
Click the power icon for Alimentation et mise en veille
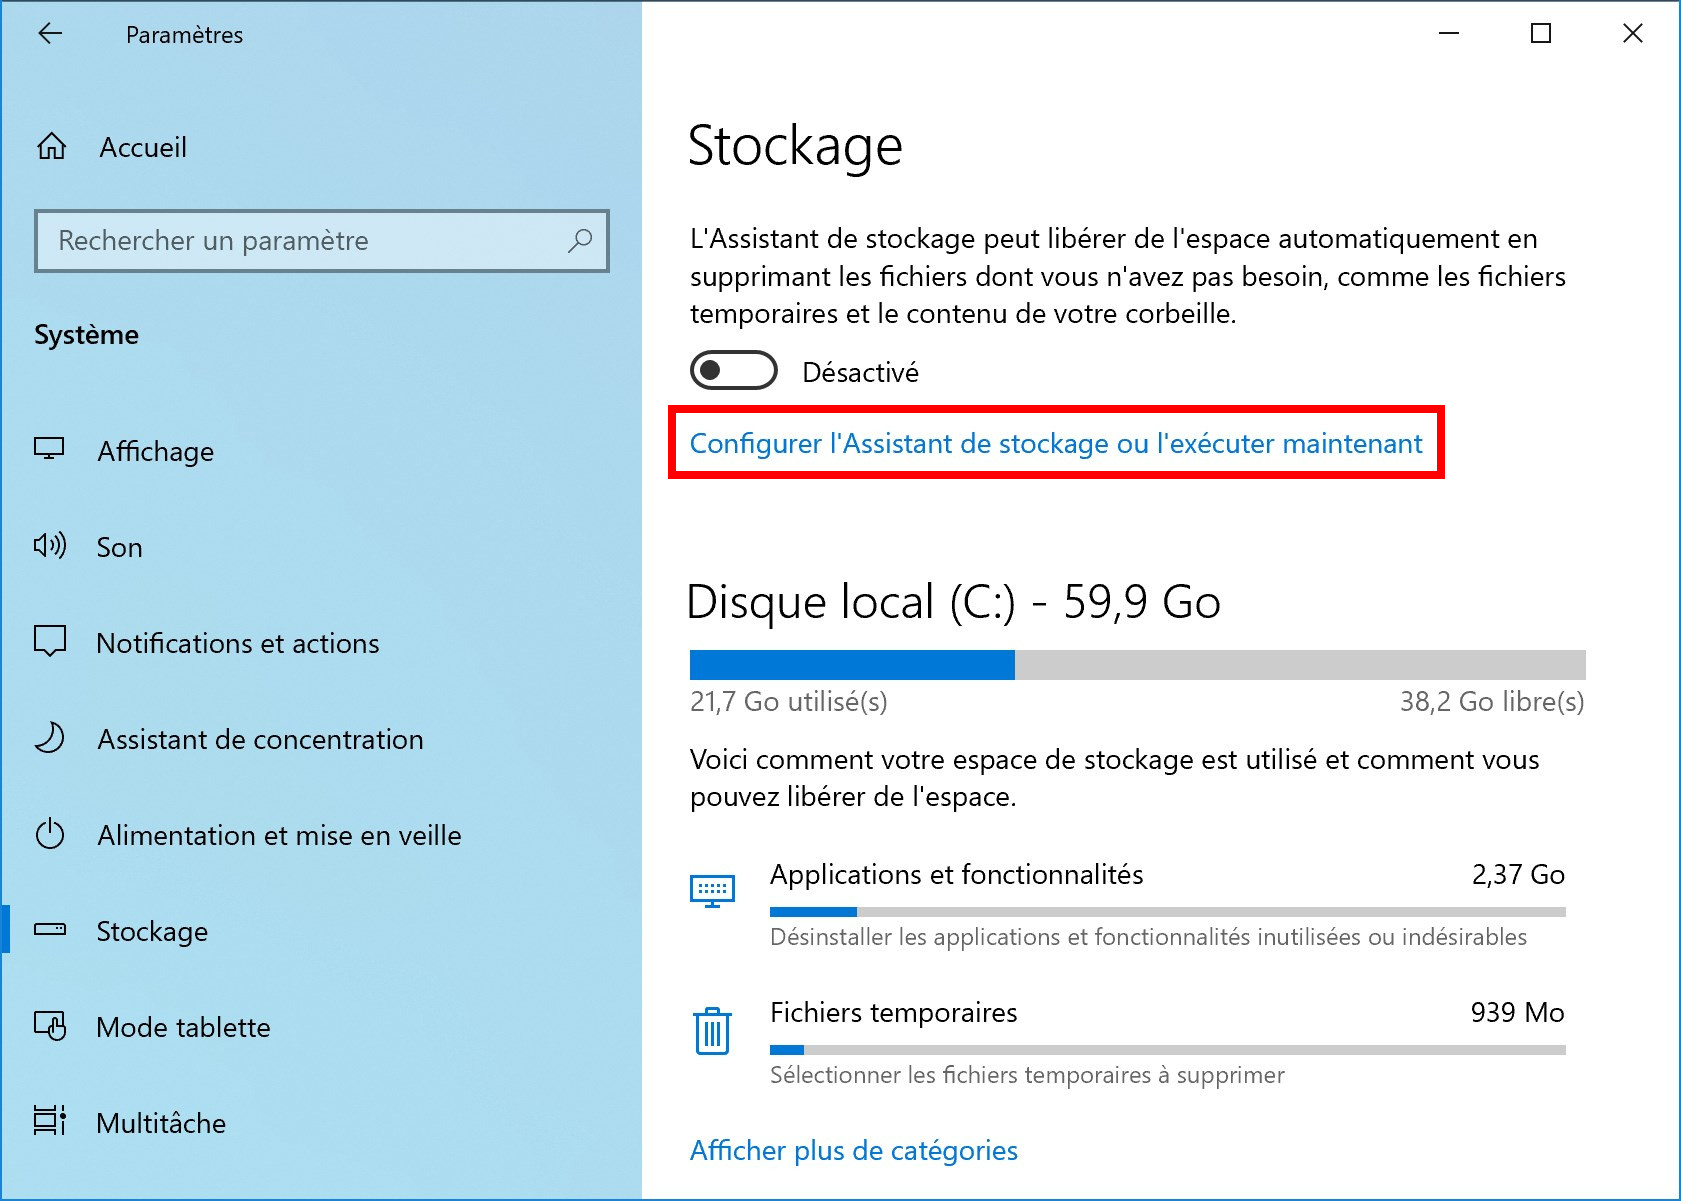pos(50,834)
